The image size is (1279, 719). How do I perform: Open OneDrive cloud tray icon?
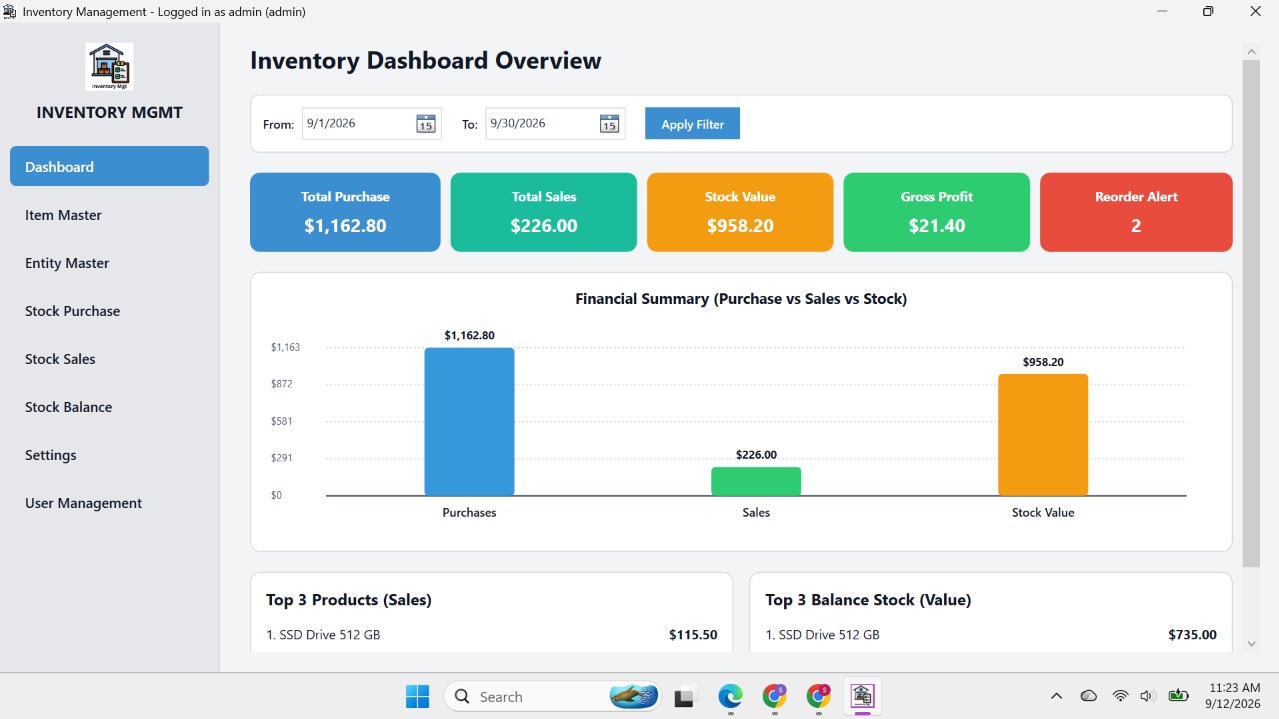tap(1089, 696)
